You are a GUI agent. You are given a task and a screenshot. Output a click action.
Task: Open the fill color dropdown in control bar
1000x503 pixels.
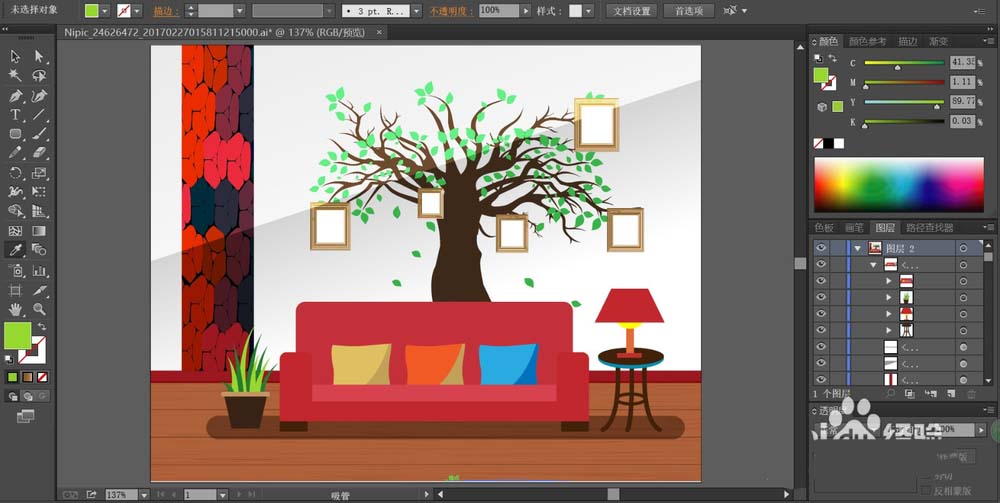tap(105, 11)
